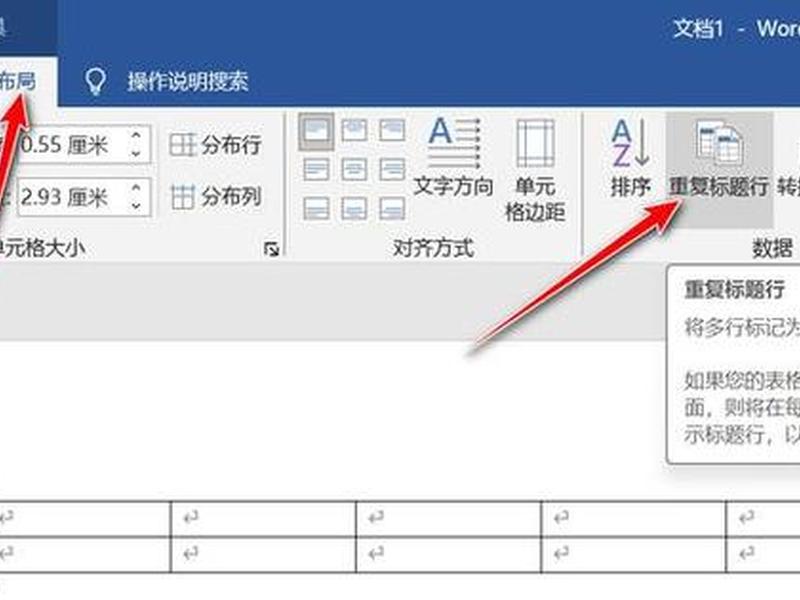Viewport: 800px width, 600px height.
Task: Open 单元格边距 cell margins
Action: pyautogui.click(x=535, y=170)
